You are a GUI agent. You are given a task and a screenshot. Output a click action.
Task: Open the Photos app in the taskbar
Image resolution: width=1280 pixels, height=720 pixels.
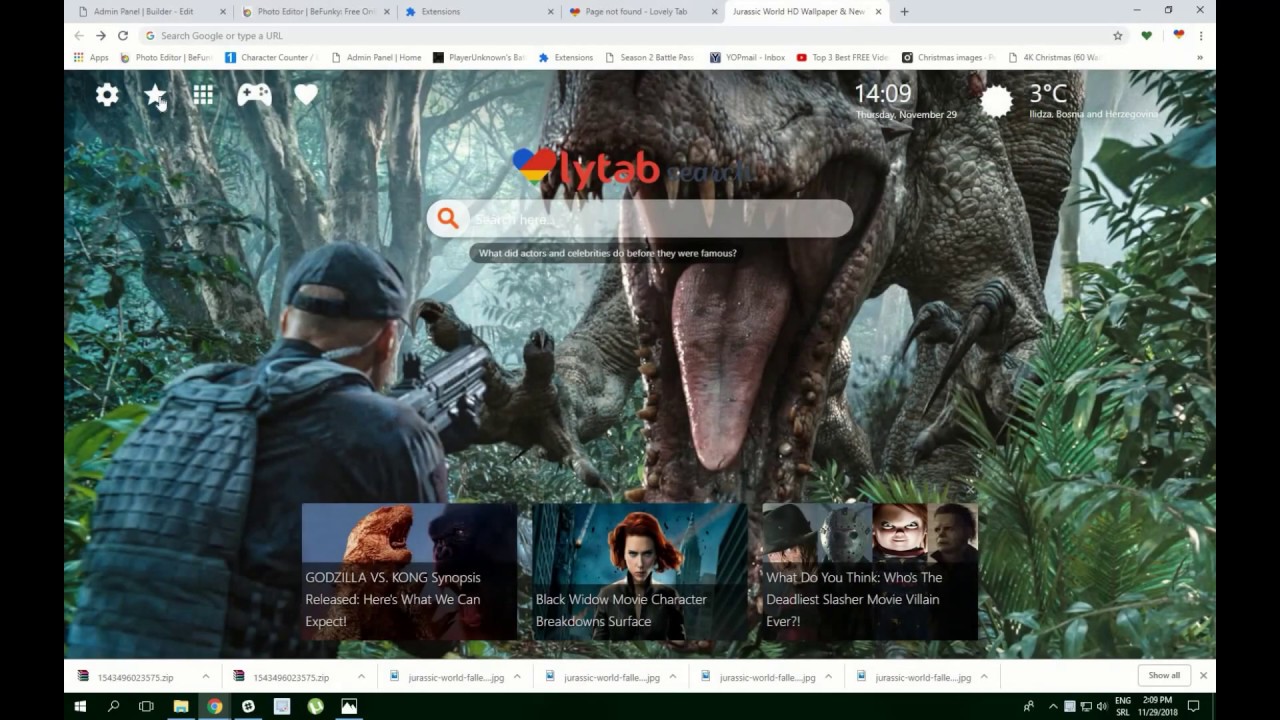point(349,706)
